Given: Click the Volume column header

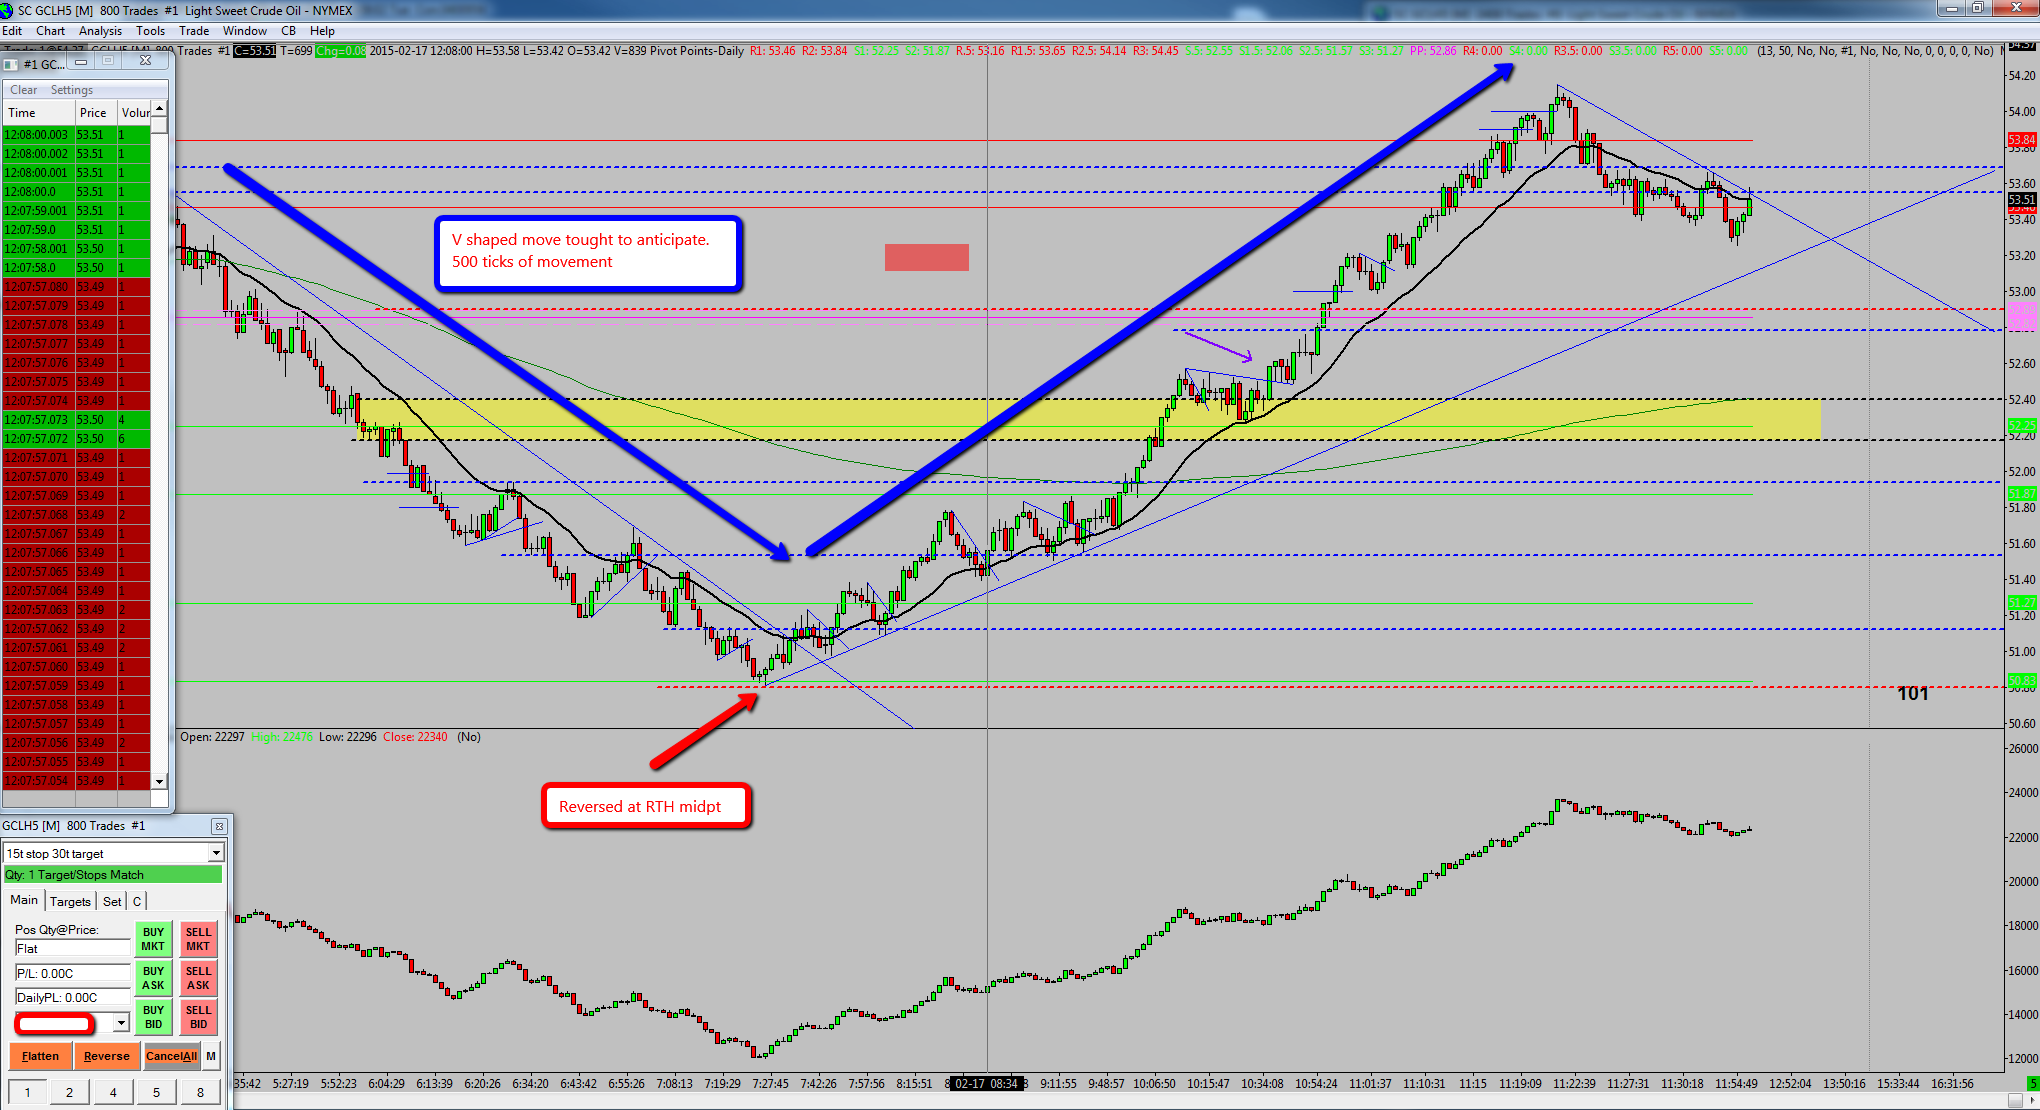Looking at the screenshot, I should click(134, 113).
